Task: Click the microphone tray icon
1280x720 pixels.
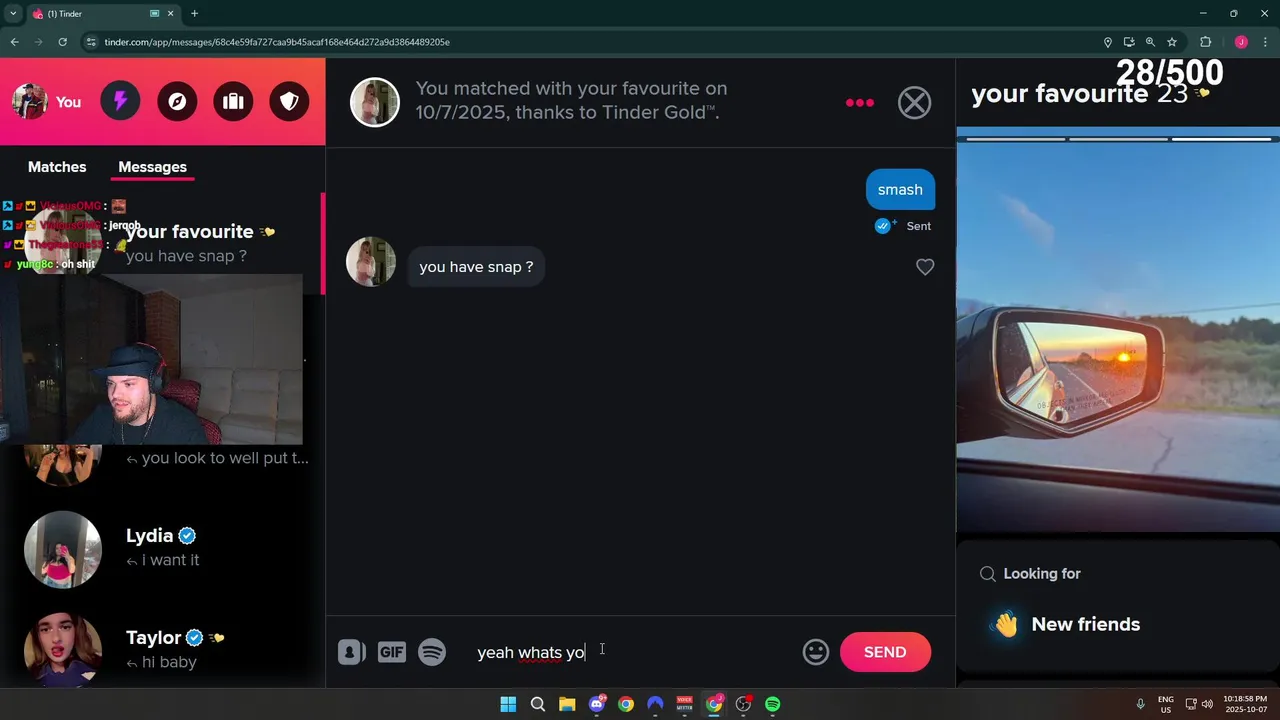Action: point(1140,704)
